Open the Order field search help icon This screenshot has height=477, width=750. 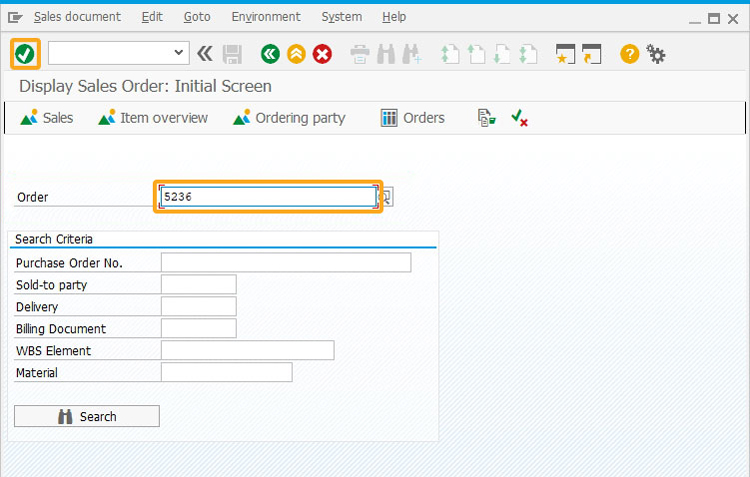coord(386,197)
